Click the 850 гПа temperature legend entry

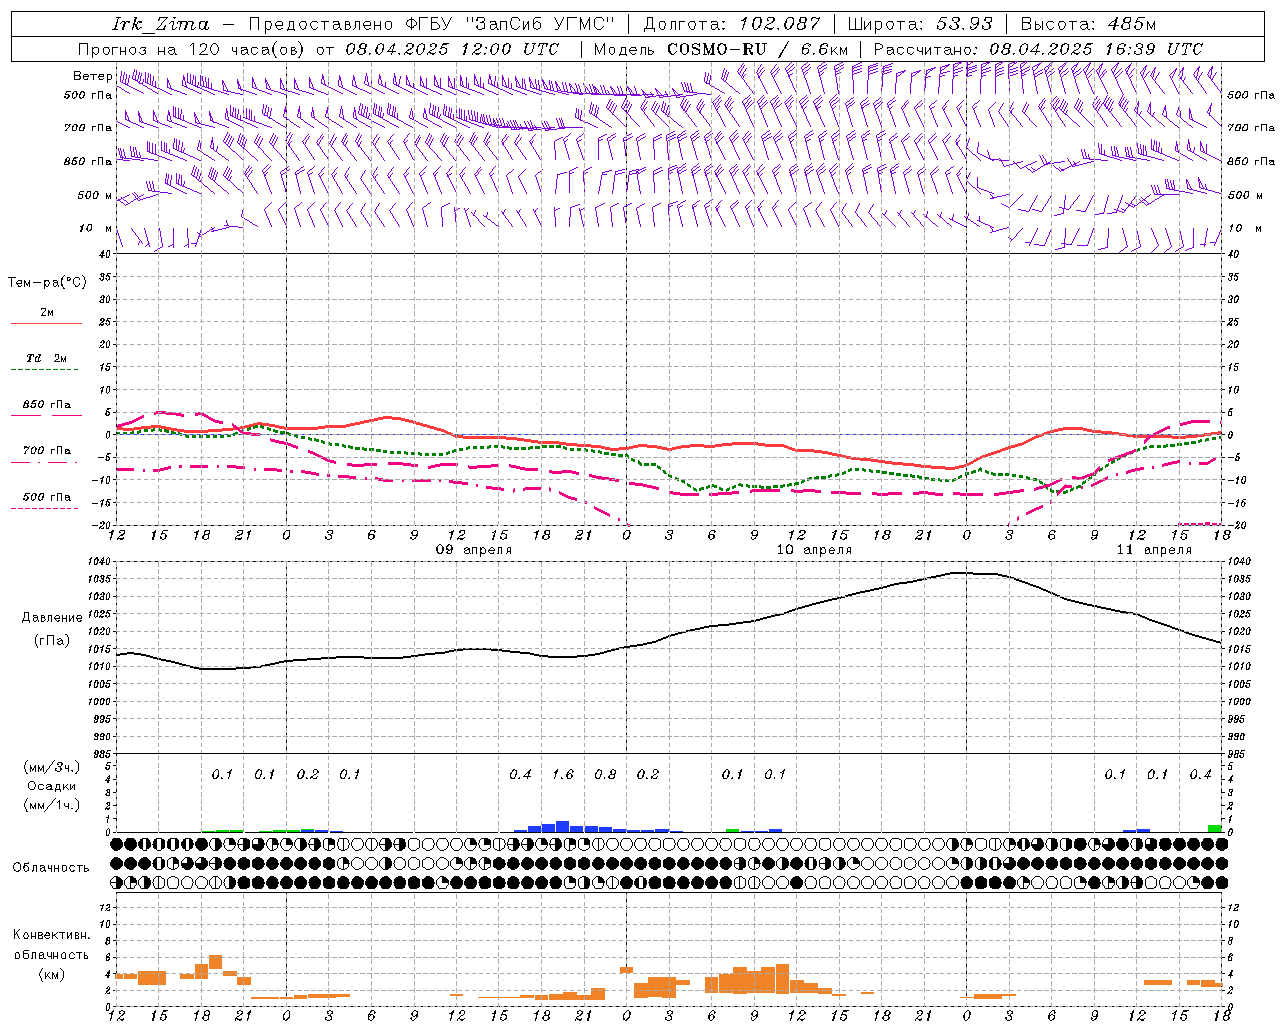46,405
